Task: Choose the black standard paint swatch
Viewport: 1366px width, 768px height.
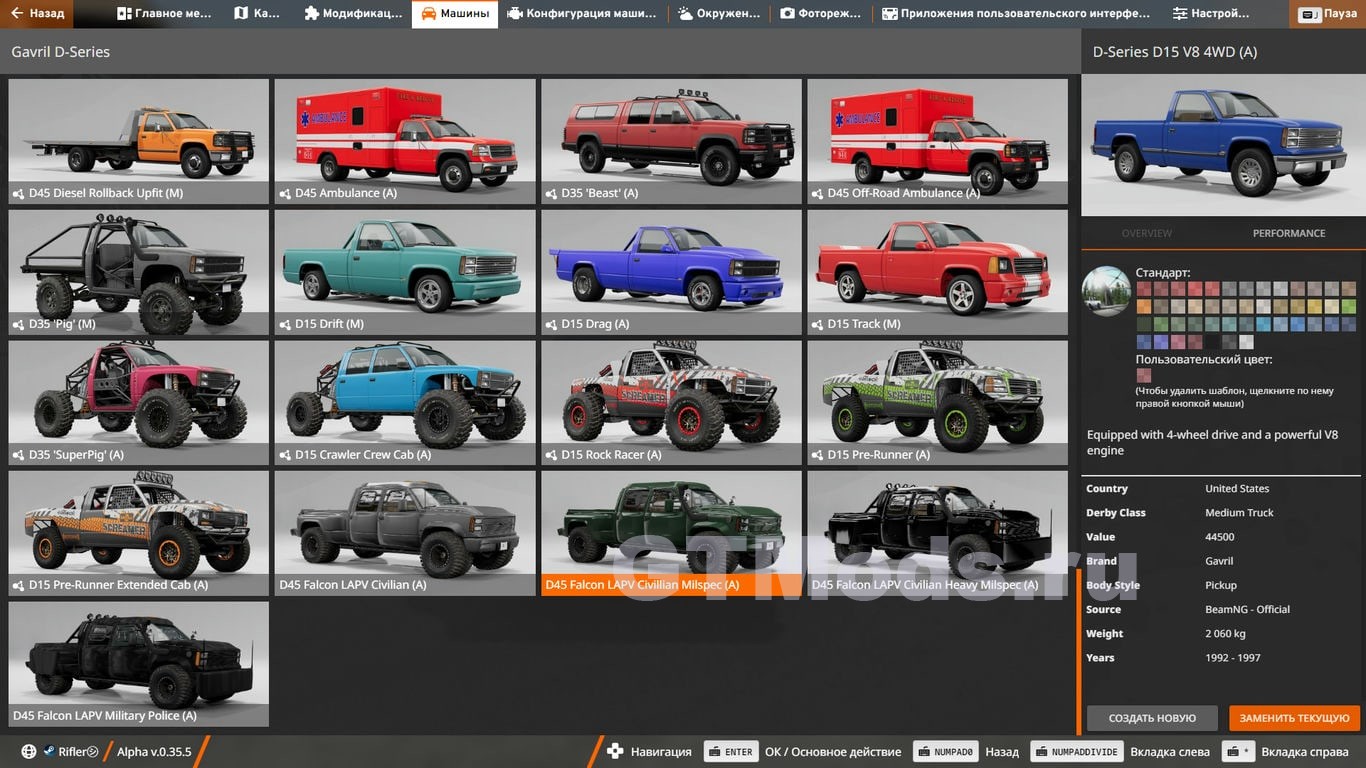Action: click(x=1212, y=341)
